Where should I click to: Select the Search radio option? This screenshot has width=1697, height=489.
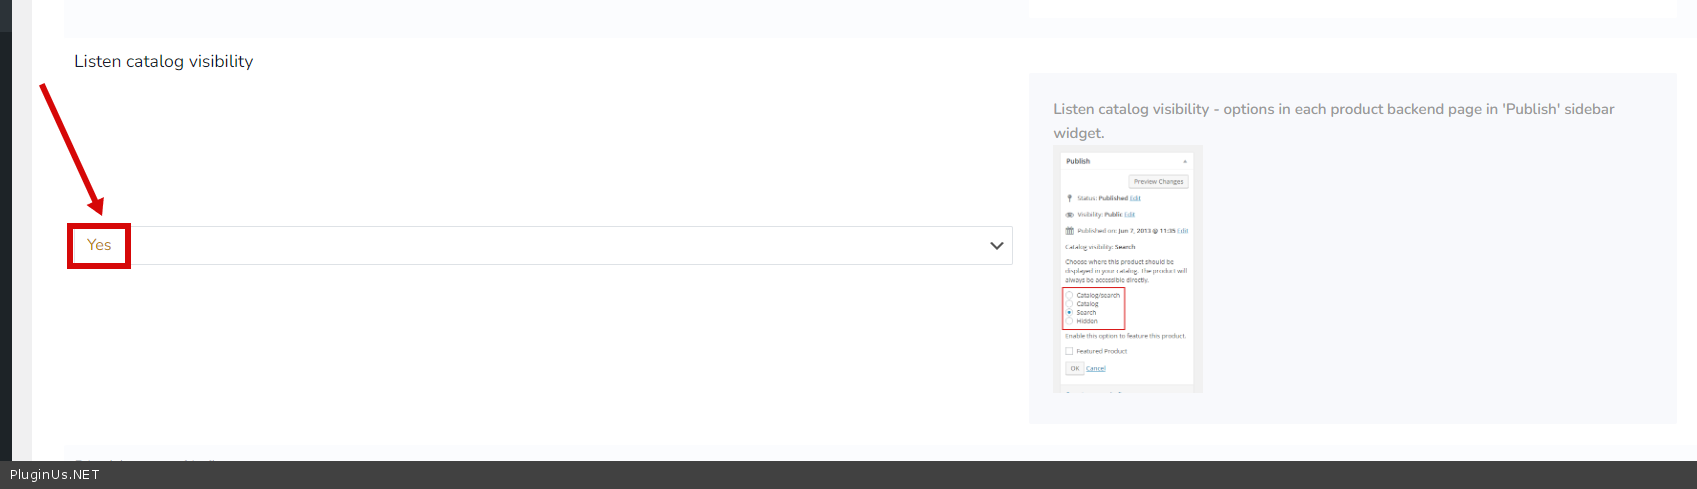[1069, 313]
